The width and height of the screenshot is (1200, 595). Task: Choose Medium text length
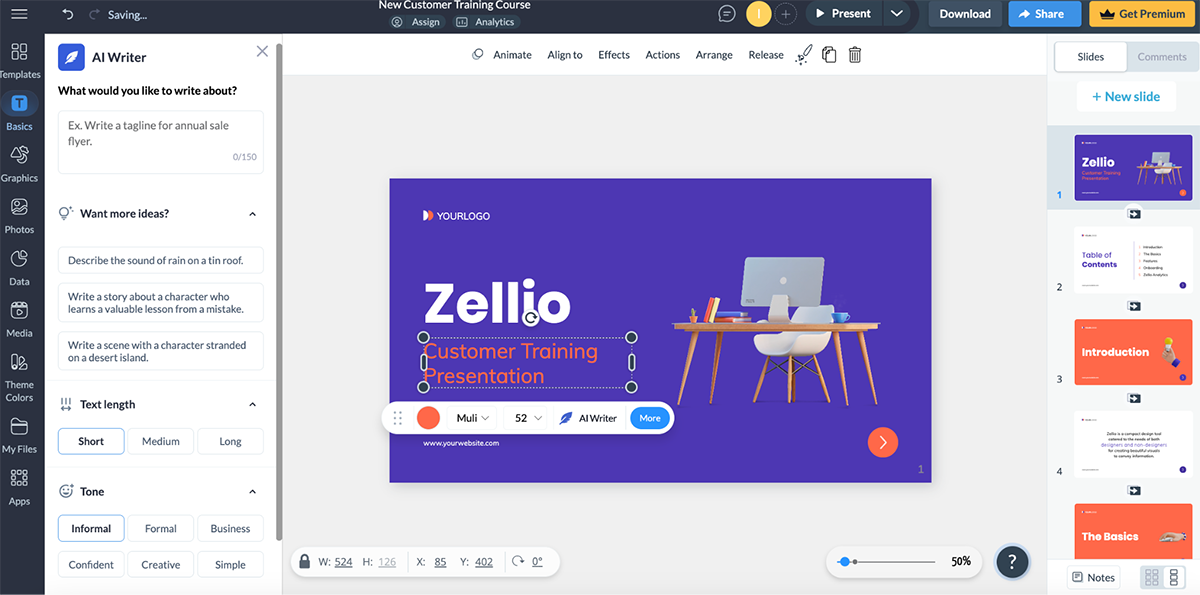[x=160, y=441]
